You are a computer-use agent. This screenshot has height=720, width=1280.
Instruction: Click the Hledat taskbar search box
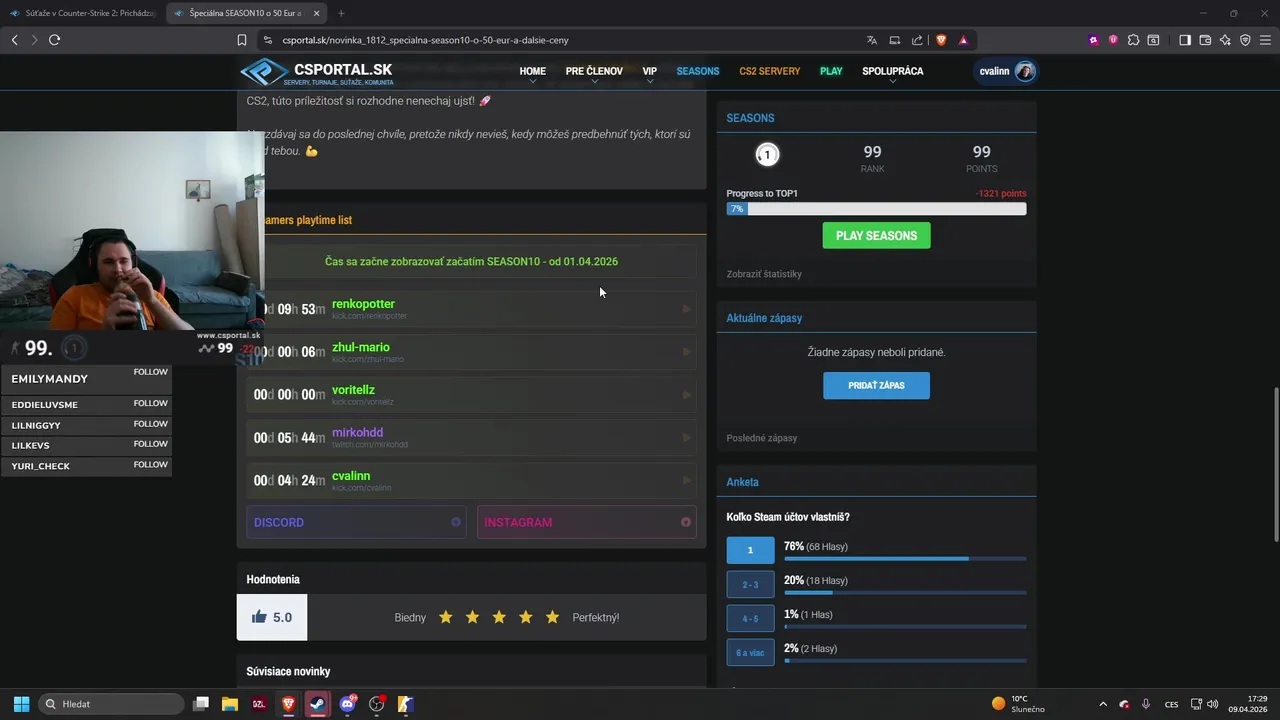coord(111,704)
